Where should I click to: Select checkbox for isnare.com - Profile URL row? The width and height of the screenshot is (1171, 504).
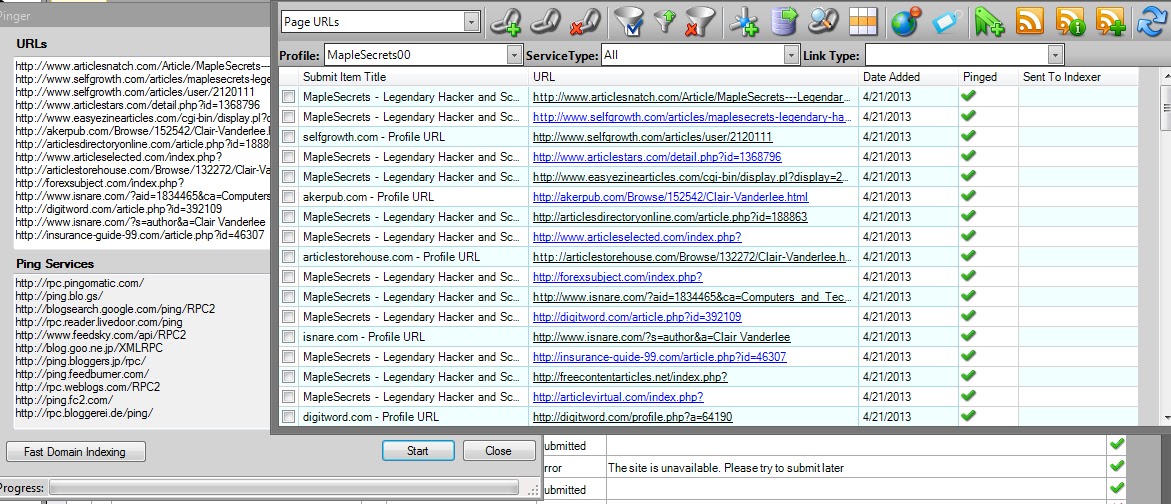pyautogui.click(x=288, y=337)
